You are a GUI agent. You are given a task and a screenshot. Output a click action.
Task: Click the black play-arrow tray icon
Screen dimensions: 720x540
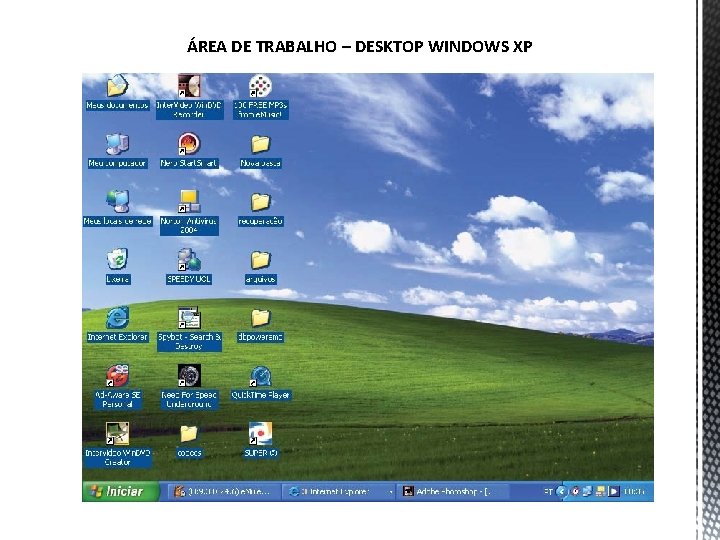click(x=613, y=491)
